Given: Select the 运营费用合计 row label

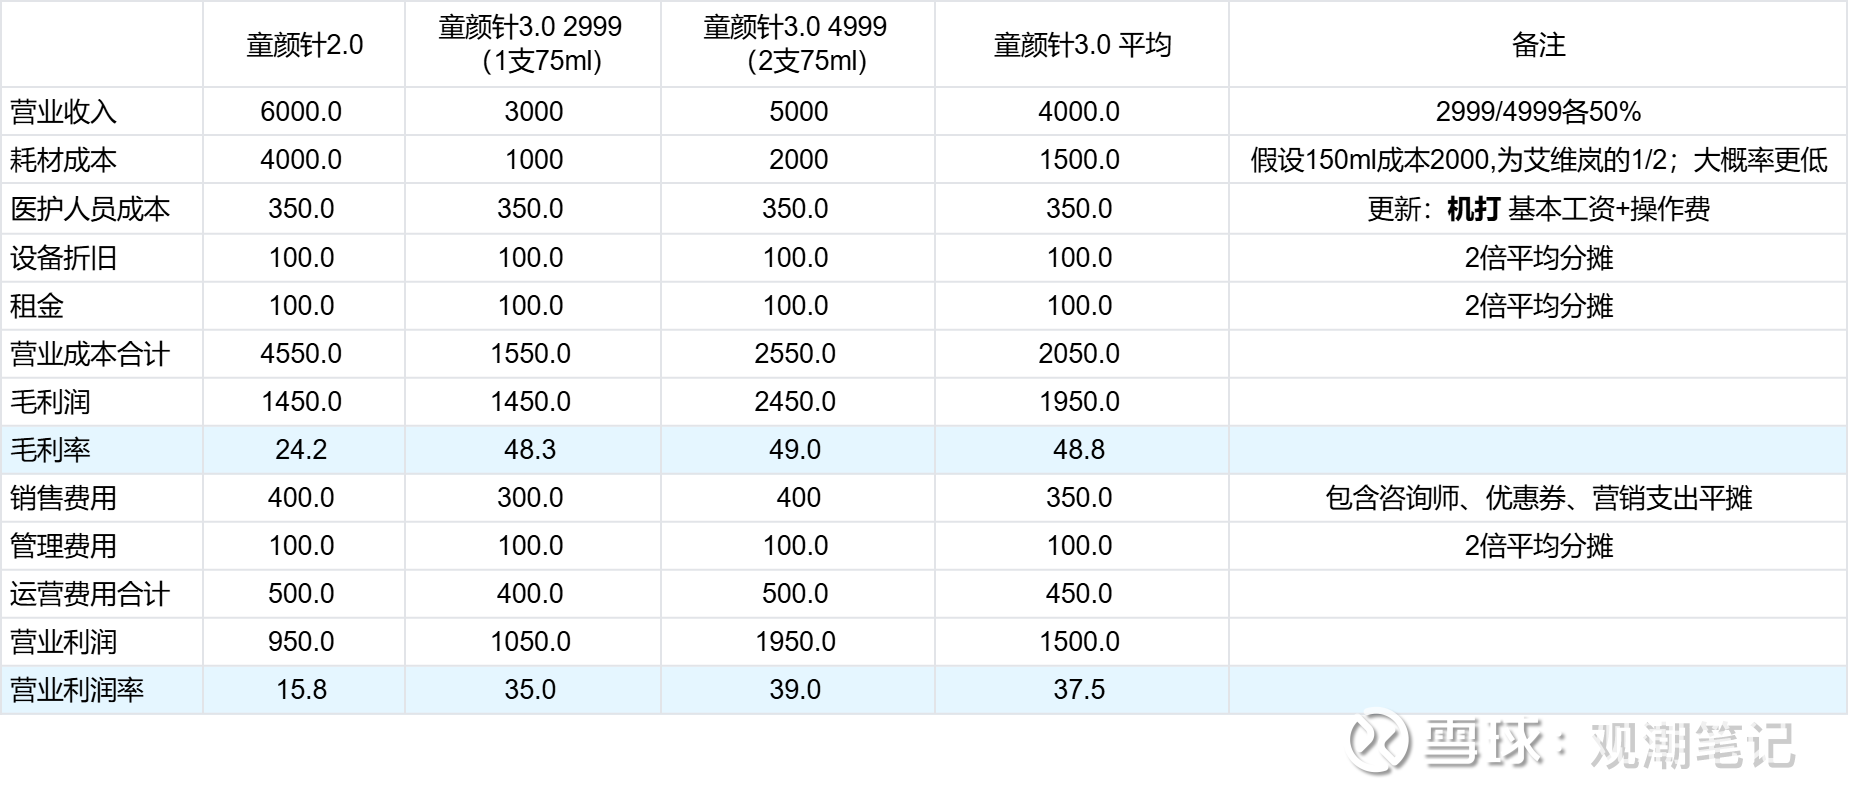Looking at the screenshot, I should 90,594.
